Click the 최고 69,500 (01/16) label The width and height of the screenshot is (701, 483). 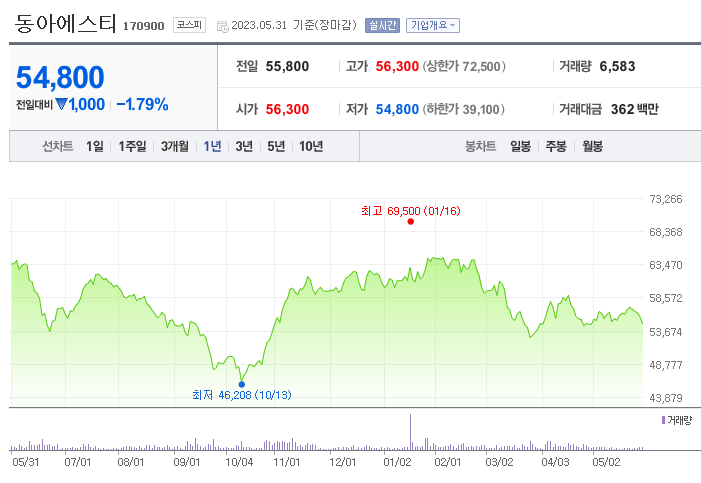411,211
